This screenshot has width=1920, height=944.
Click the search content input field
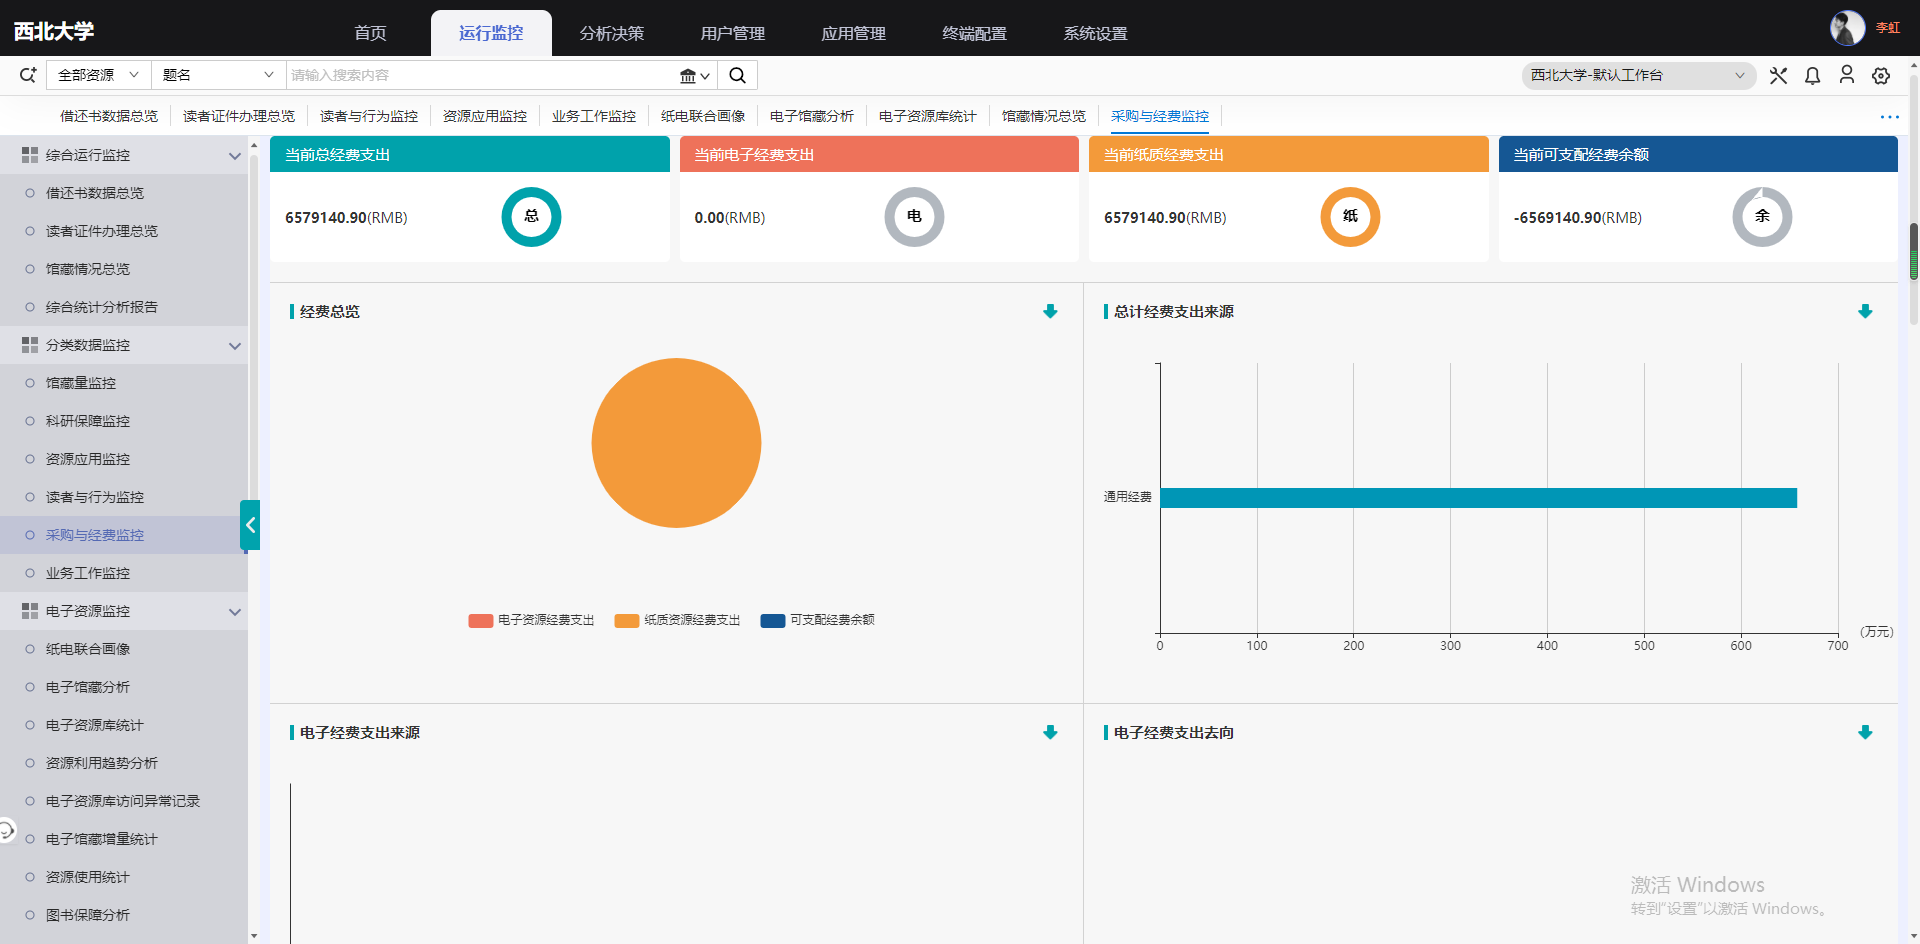pos(480,75)
